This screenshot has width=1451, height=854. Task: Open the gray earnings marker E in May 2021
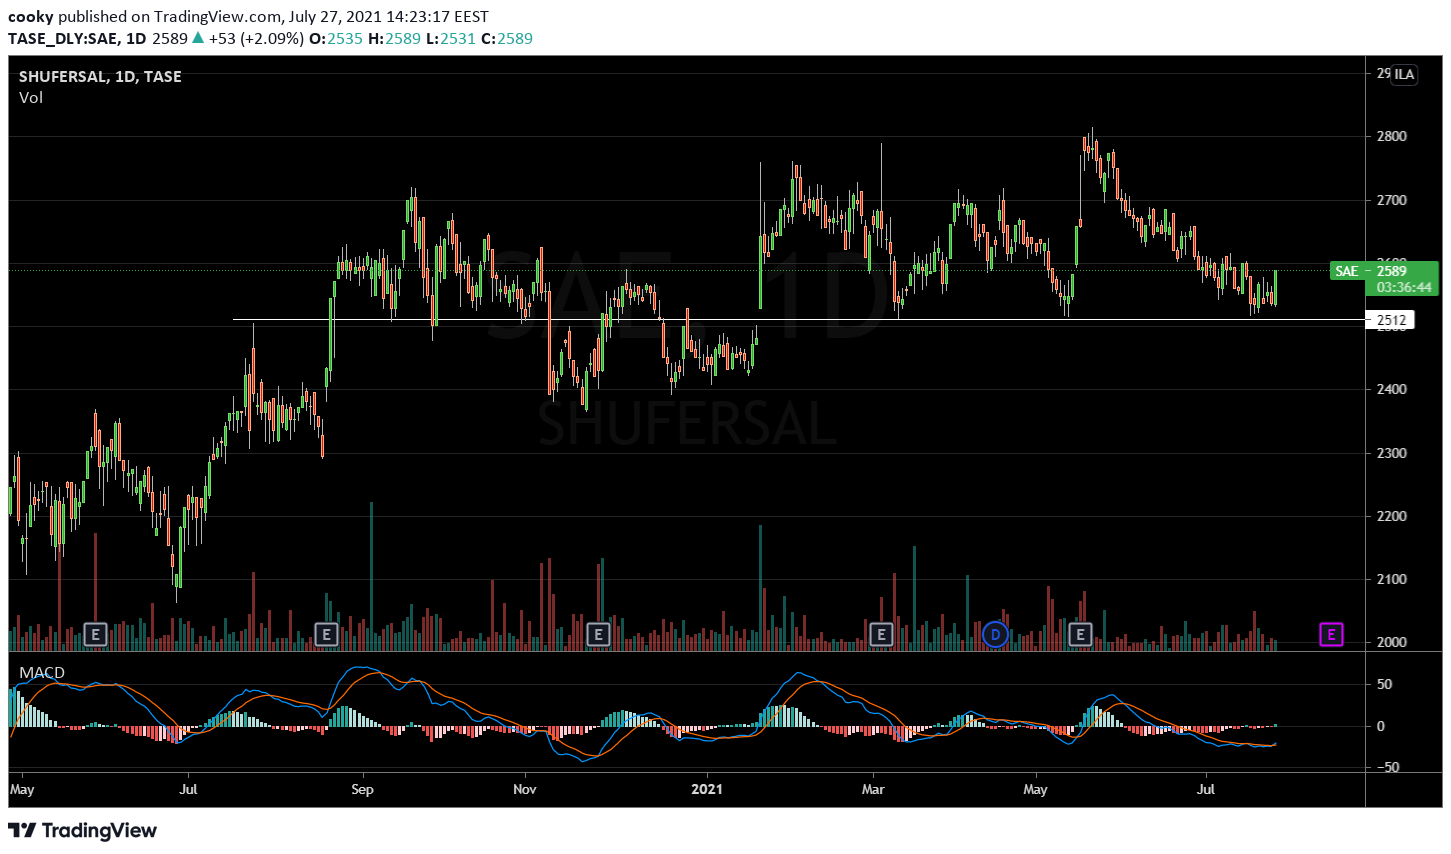(x=1080, y=634)
